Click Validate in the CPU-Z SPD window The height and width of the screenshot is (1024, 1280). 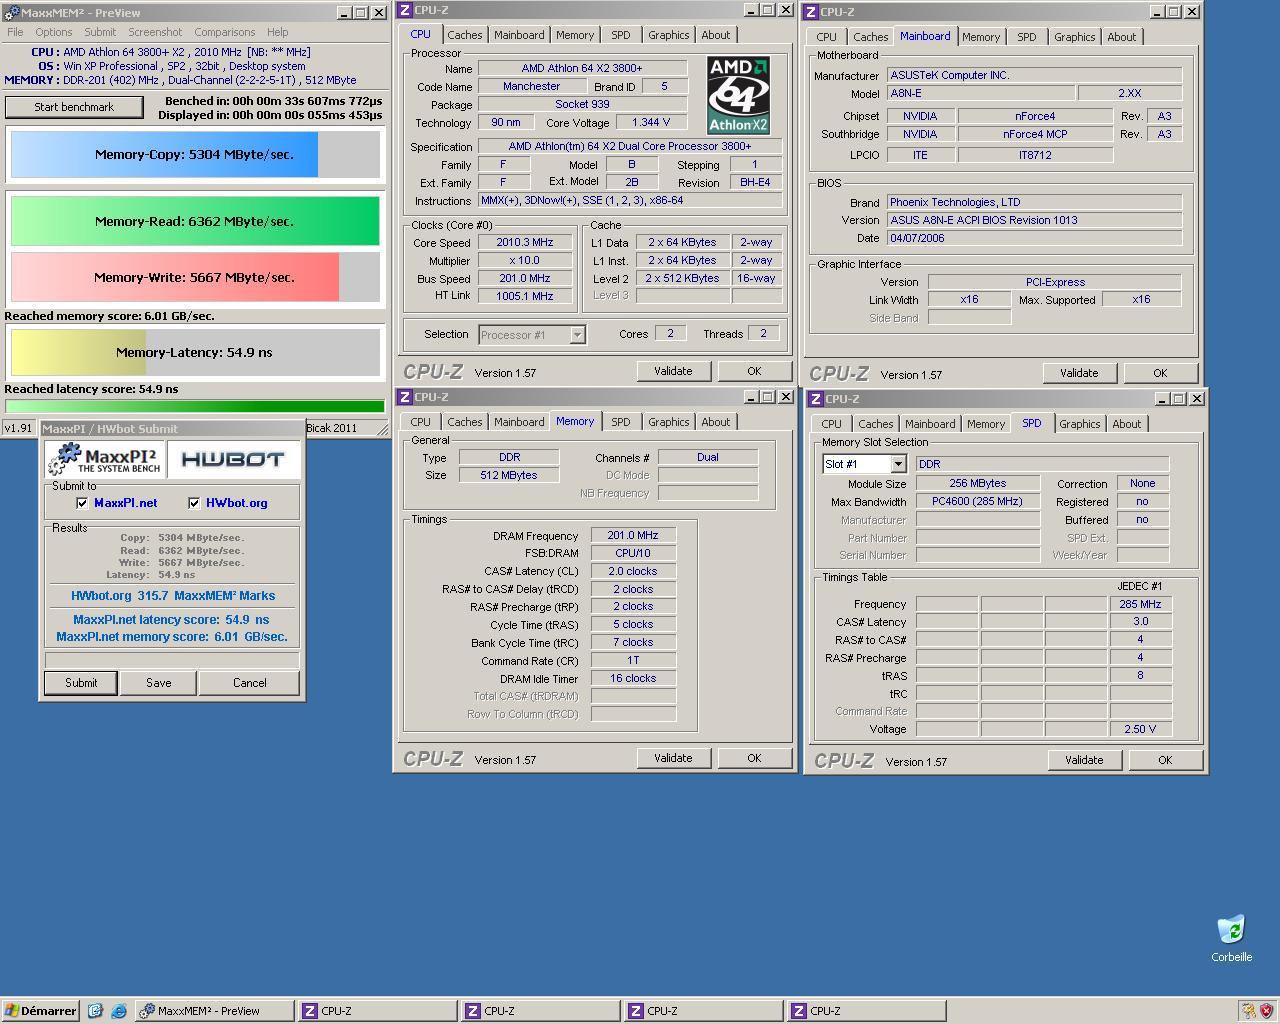tap(1084, 760)
